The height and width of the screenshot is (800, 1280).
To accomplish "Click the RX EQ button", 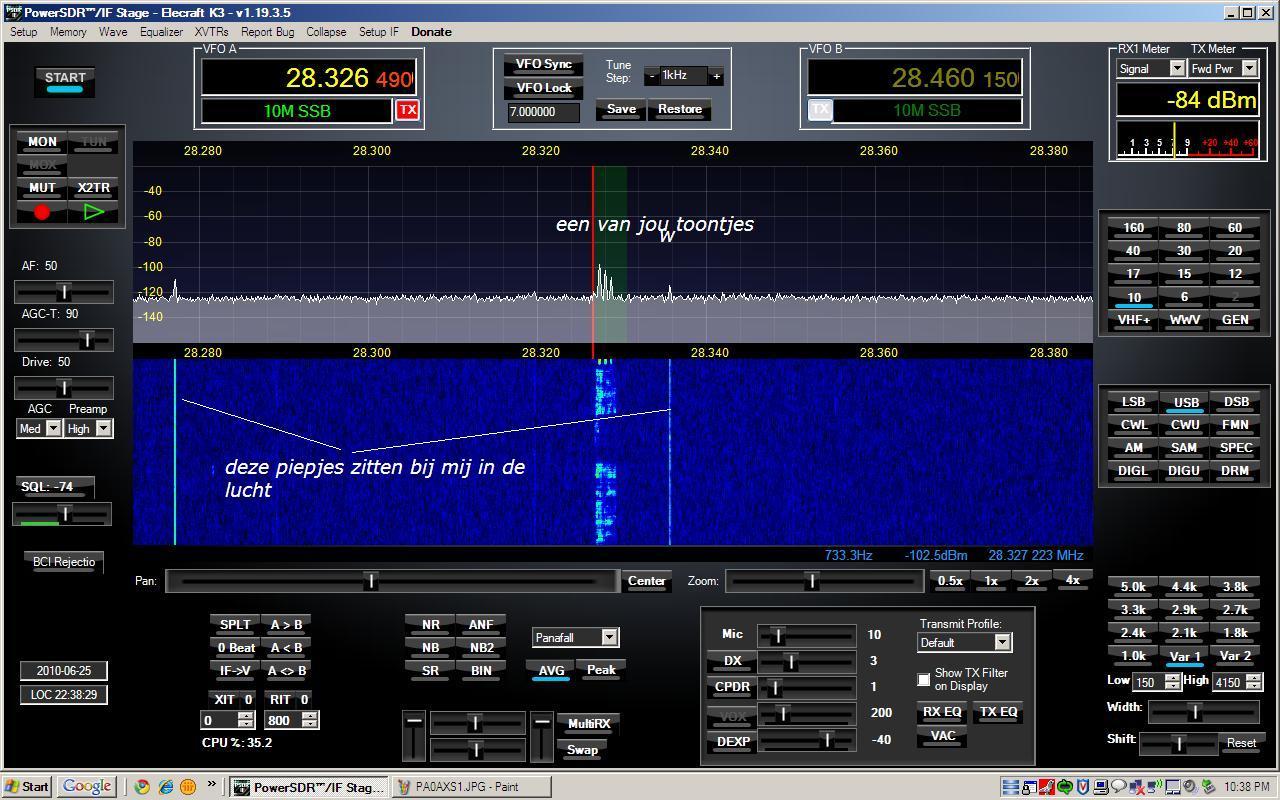I will coord(942,712).
